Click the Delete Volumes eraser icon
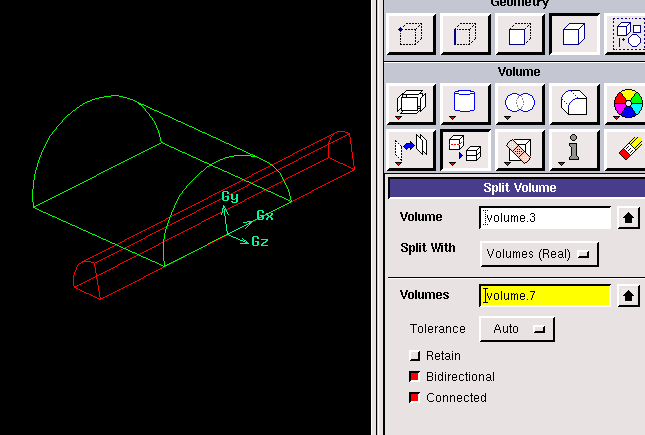Viewport: 645px width, 435px height. pyautogui.click(x=628, y=150)
